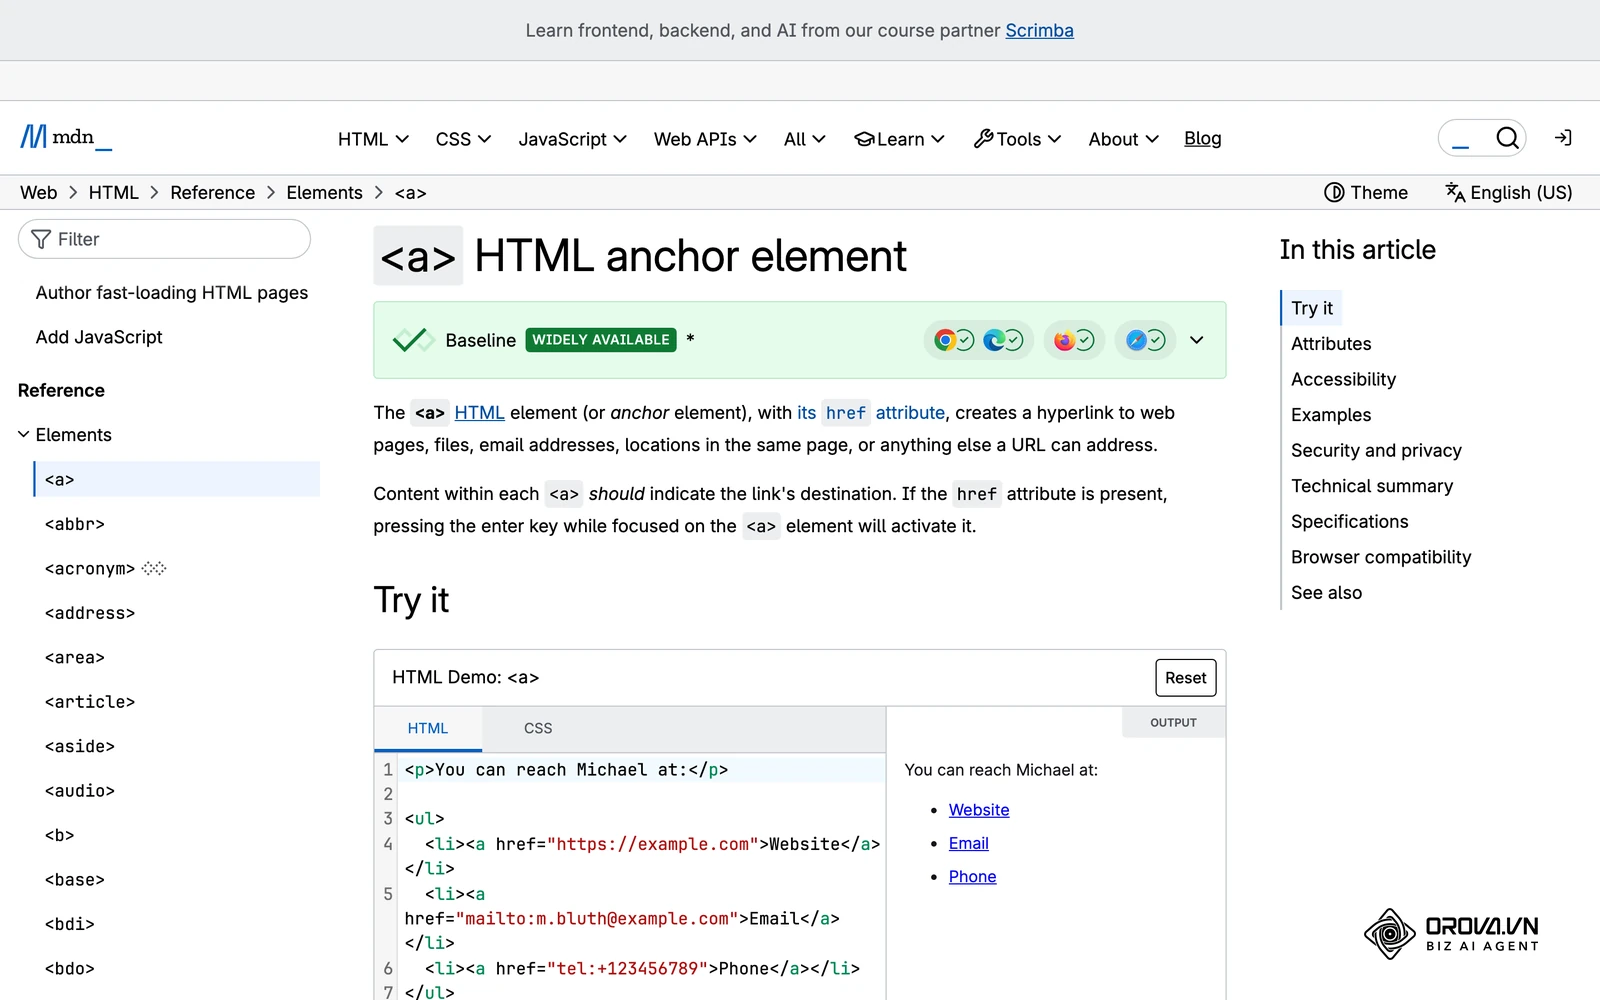Click the filter funnel icon
The height and width of the screenshot is (1000, 1600).
click(41, 239)
